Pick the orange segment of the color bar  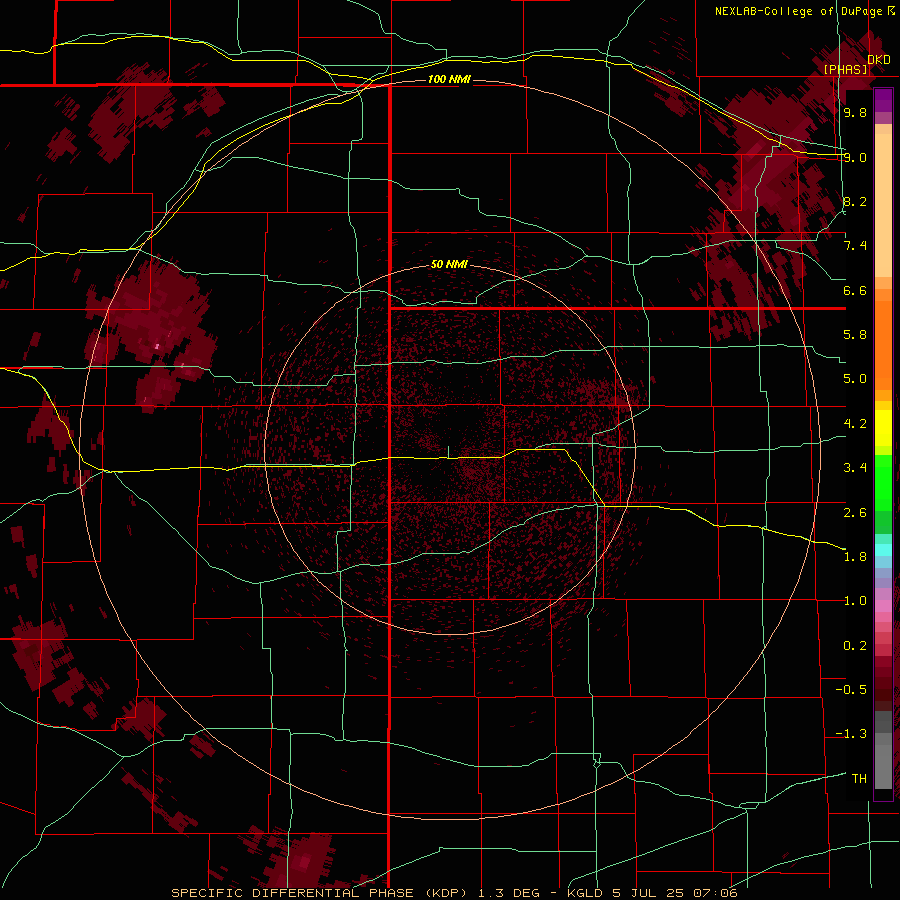(883, 345)
